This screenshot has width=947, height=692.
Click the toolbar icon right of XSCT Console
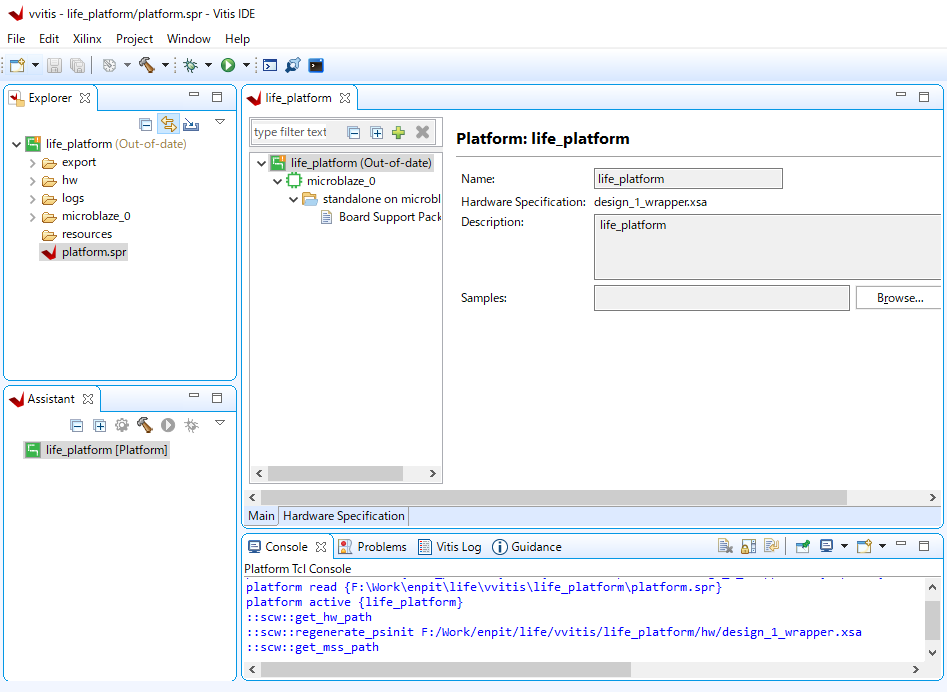[293, 65]
